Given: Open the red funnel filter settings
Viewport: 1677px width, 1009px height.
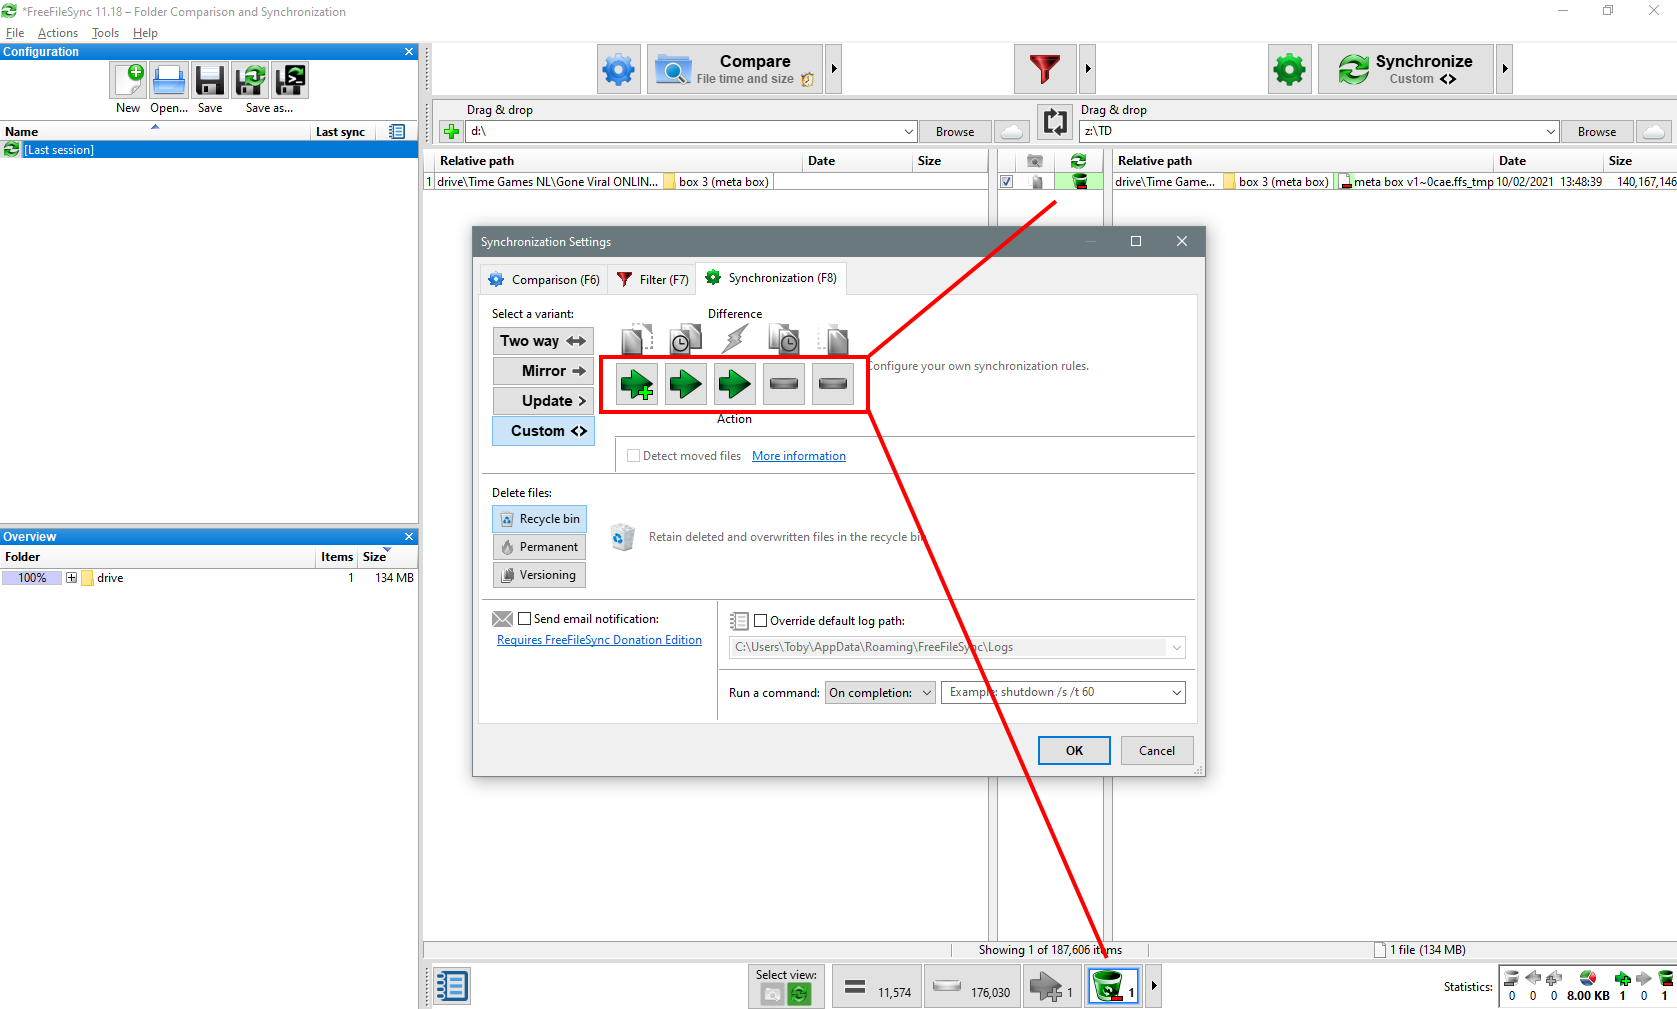Looking at the screenshot, I should point(1045,70).
